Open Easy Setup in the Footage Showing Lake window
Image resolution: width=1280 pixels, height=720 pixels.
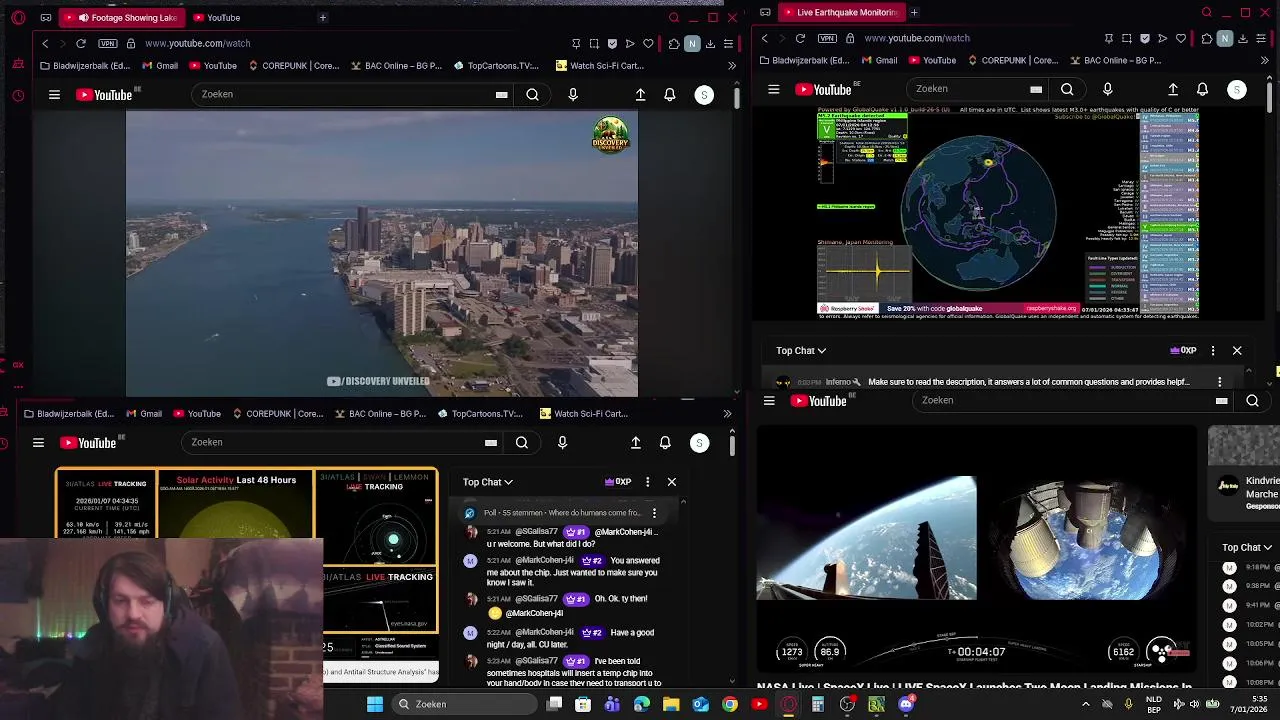tap(727, 43)
